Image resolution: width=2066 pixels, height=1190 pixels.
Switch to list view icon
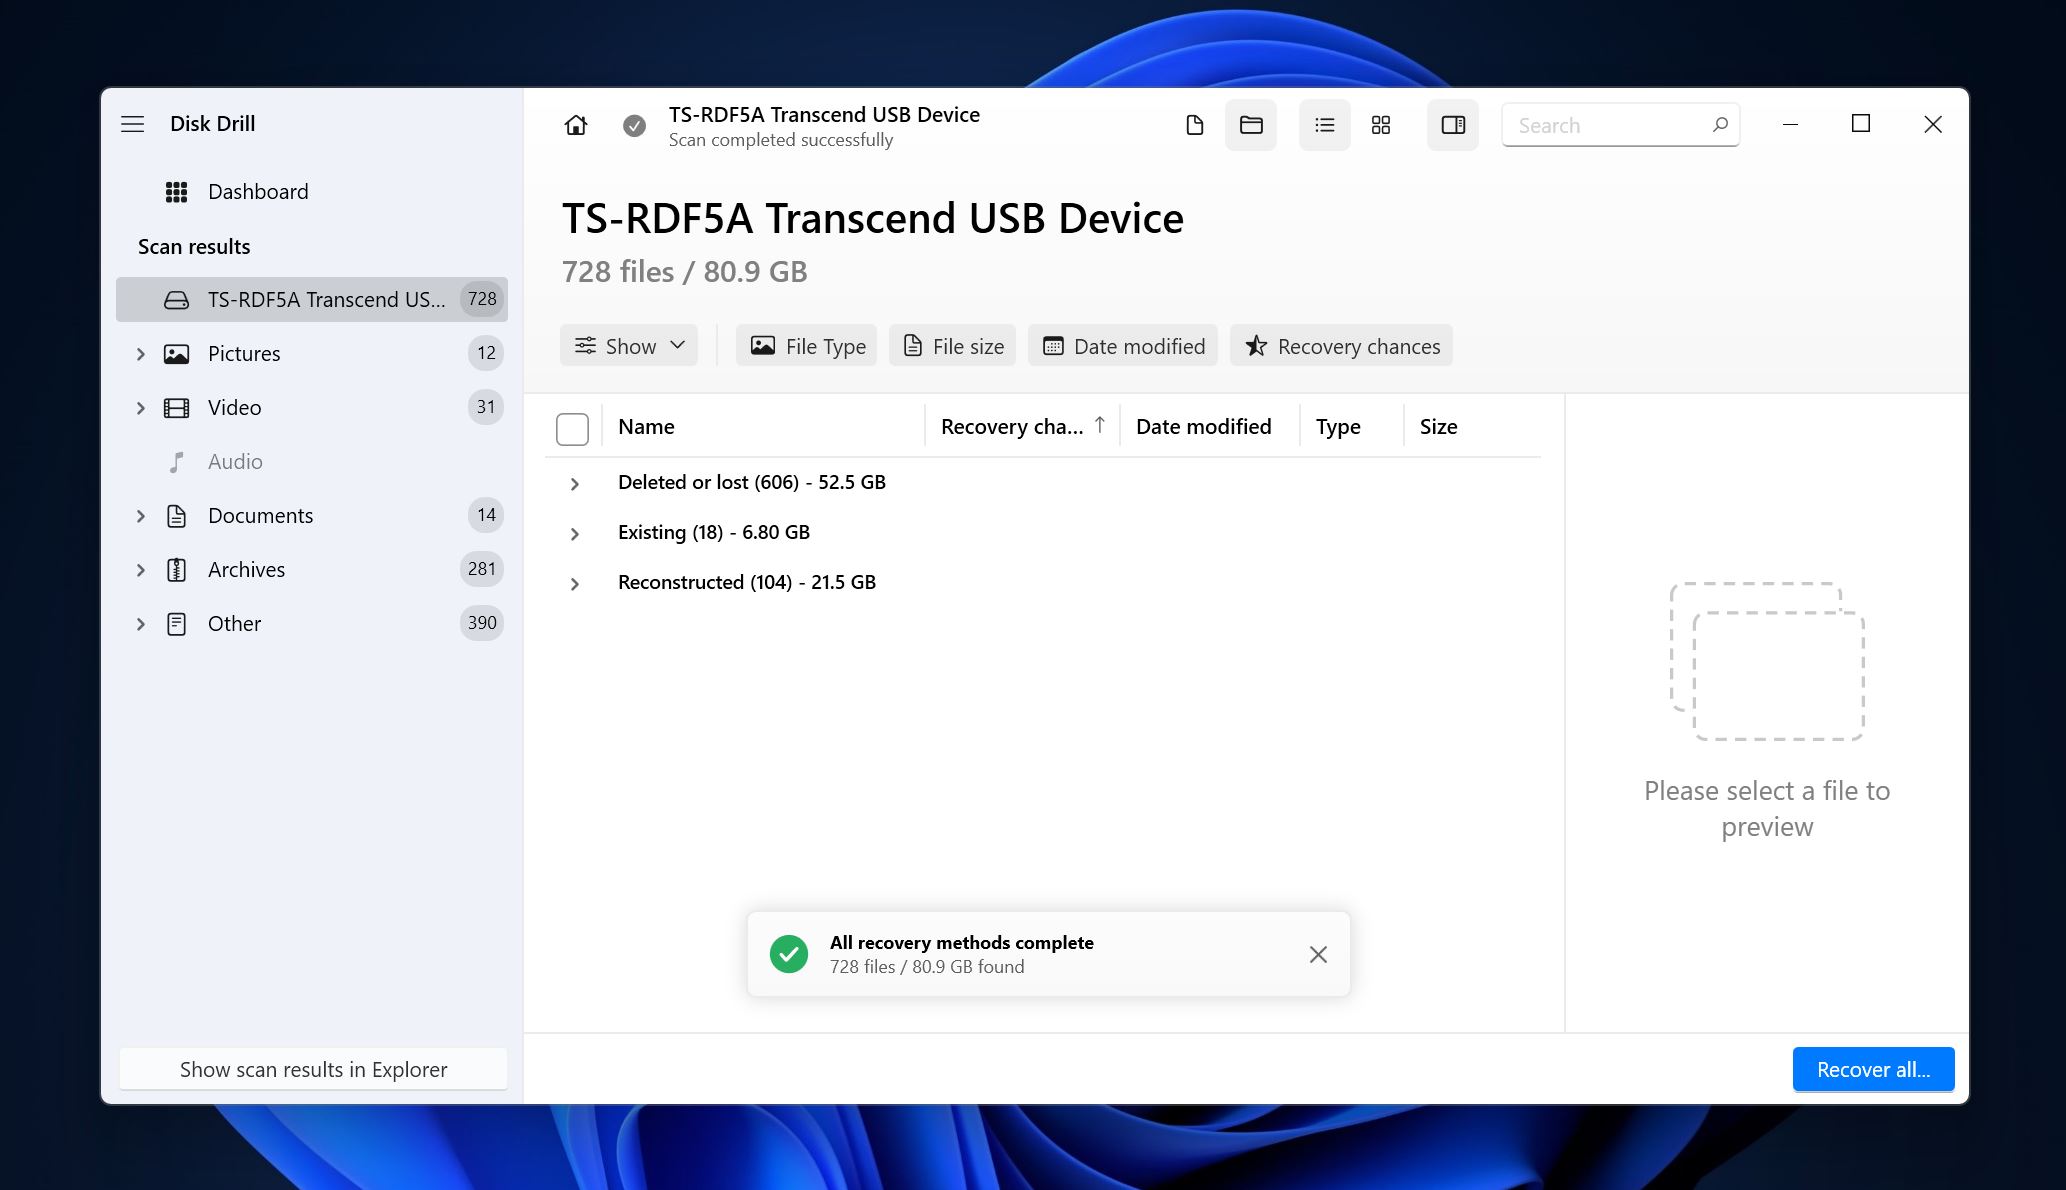[1324, 125]
